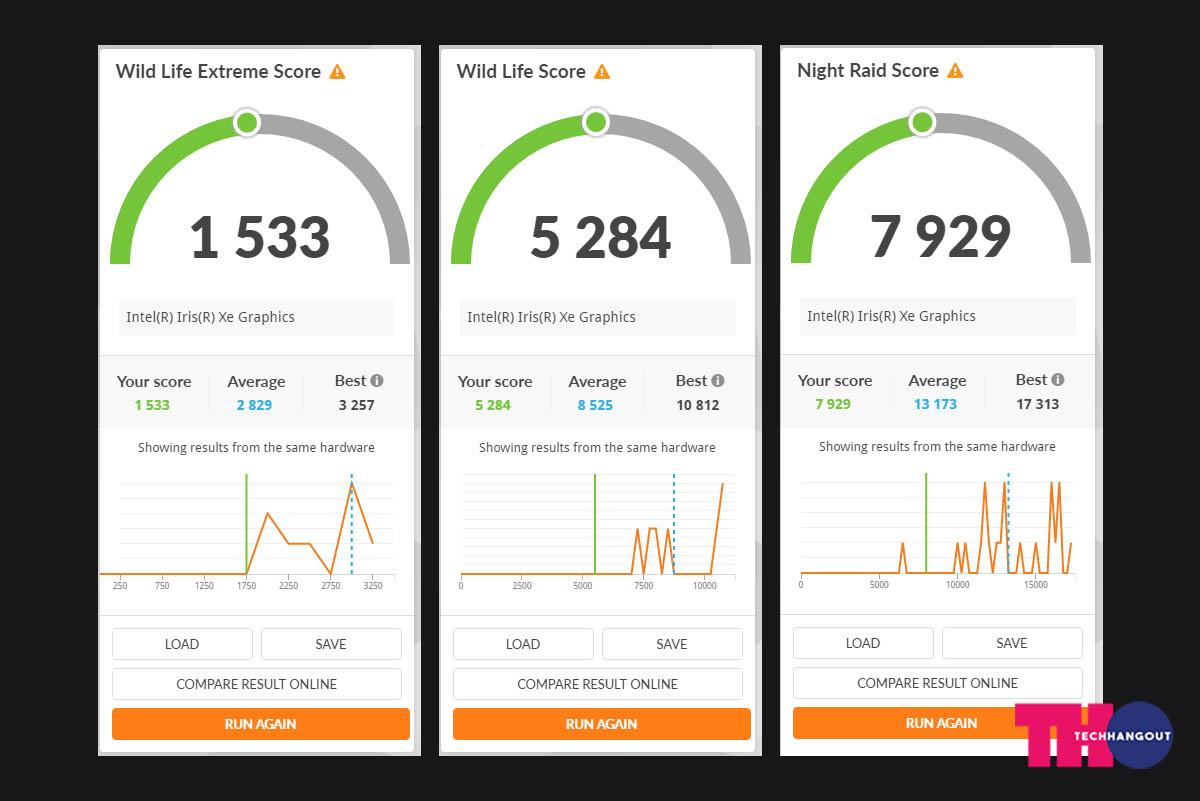Click best value 10 812
The width and height of the screenshot is (1200, 801).
[x=698, y=405]
